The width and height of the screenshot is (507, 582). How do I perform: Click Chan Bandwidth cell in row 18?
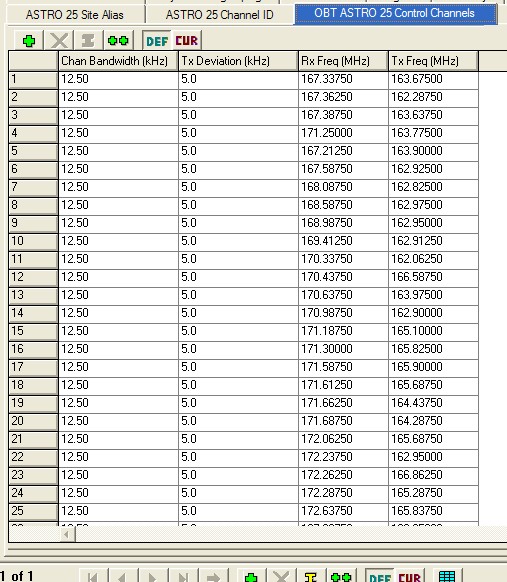tap(118, 386)
